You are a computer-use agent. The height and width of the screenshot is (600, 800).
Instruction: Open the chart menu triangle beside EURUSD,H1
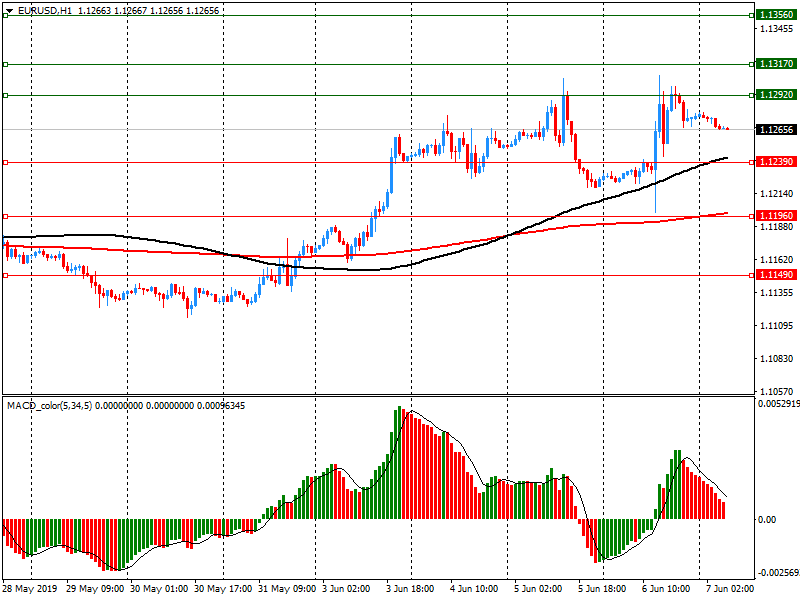pyautogui.click(x=9, y=11)
